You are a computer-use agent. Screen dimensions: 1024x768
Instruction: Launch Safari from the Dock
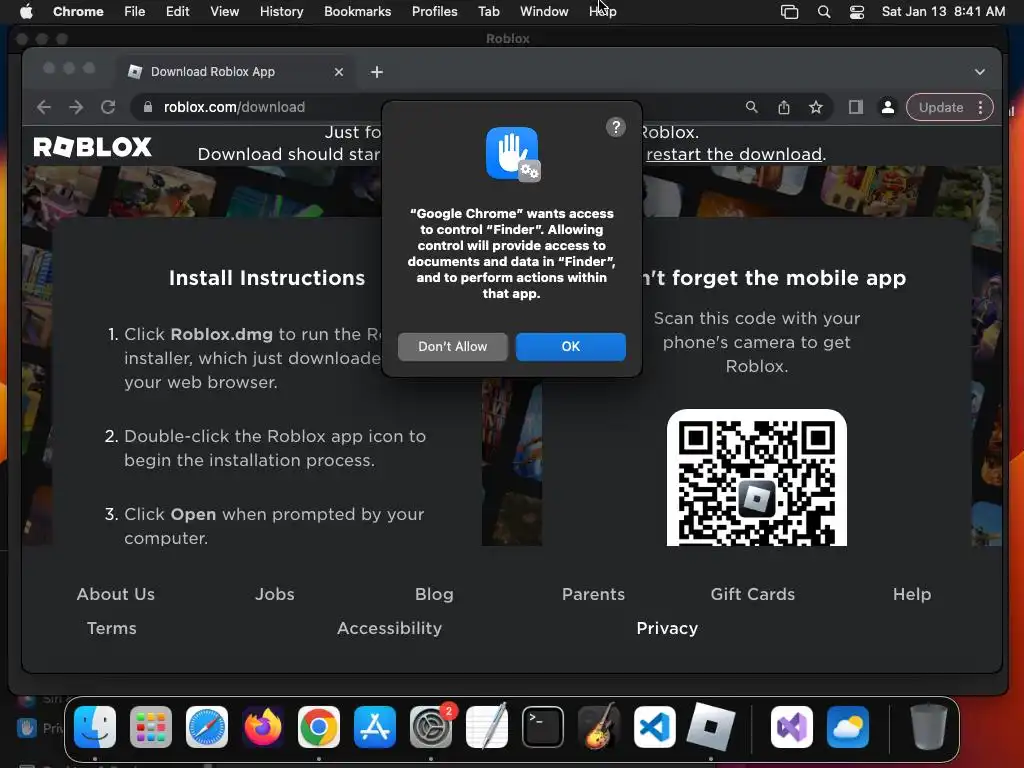point(207,727)
